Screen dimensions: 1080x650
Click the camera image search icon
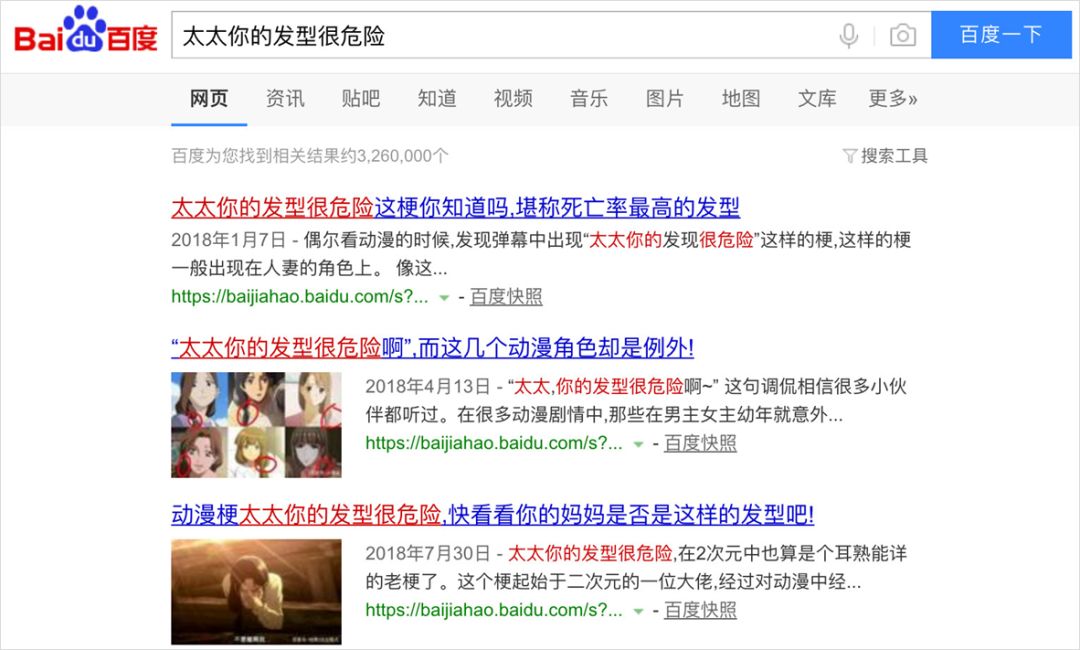click(x=902, y=35)
